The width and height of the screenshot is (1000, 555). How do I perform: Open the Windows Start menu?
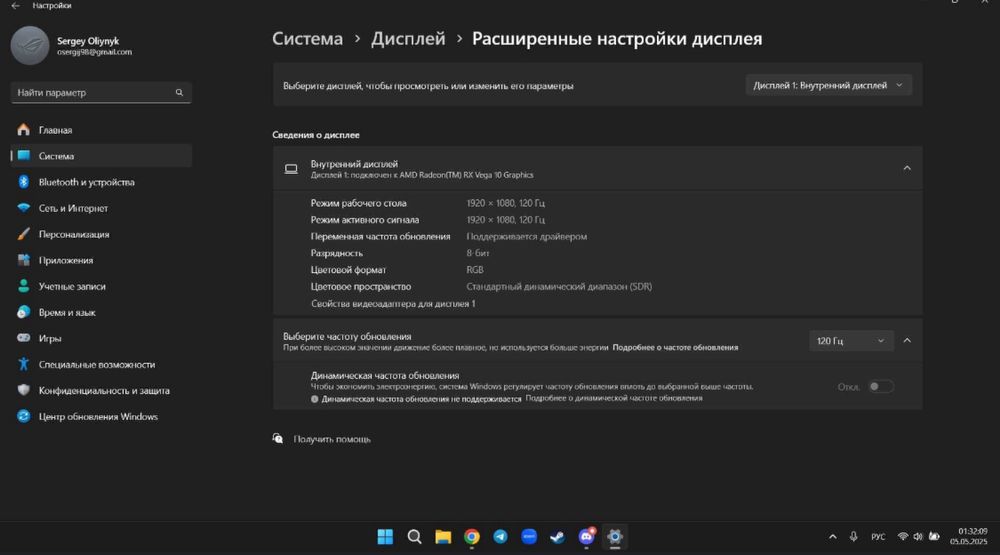385,537
